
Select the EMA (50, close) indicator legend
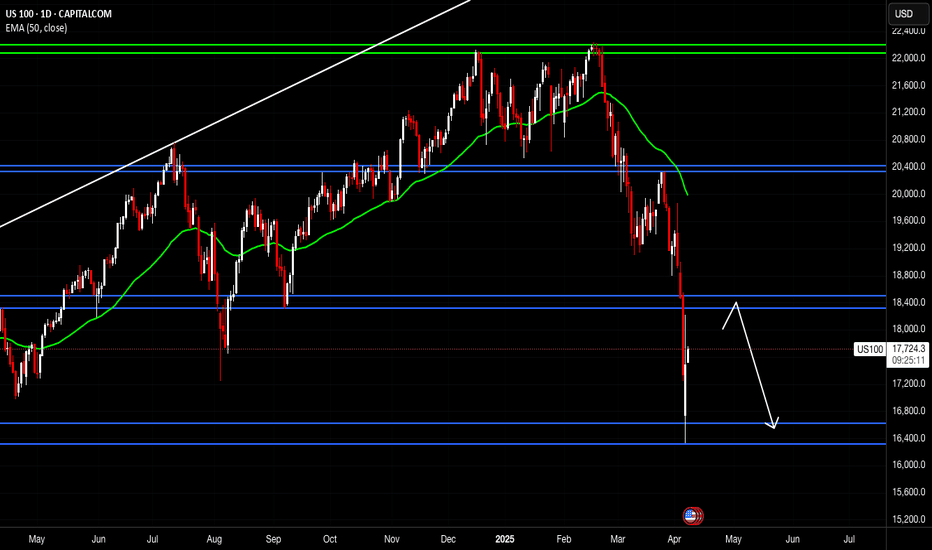(36, 28)
